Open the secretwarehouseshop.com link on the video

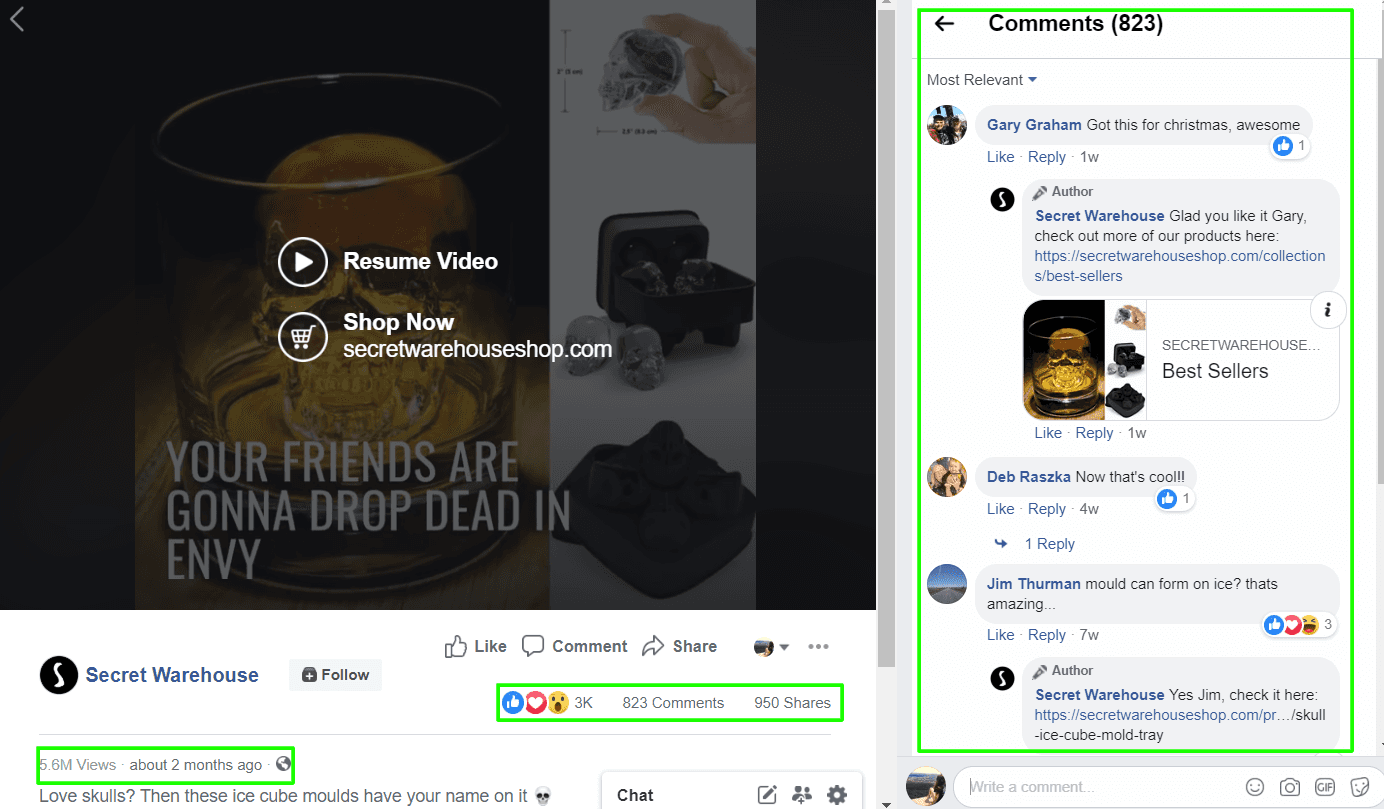coord(477,350)
